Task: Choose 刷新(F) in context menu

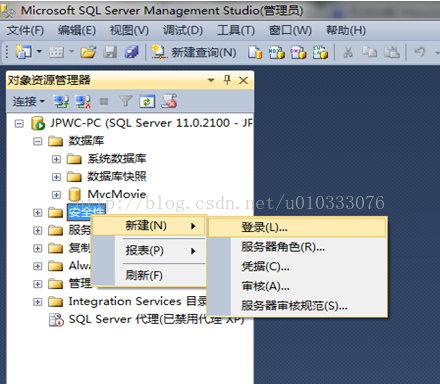Action: click(149, 276)
